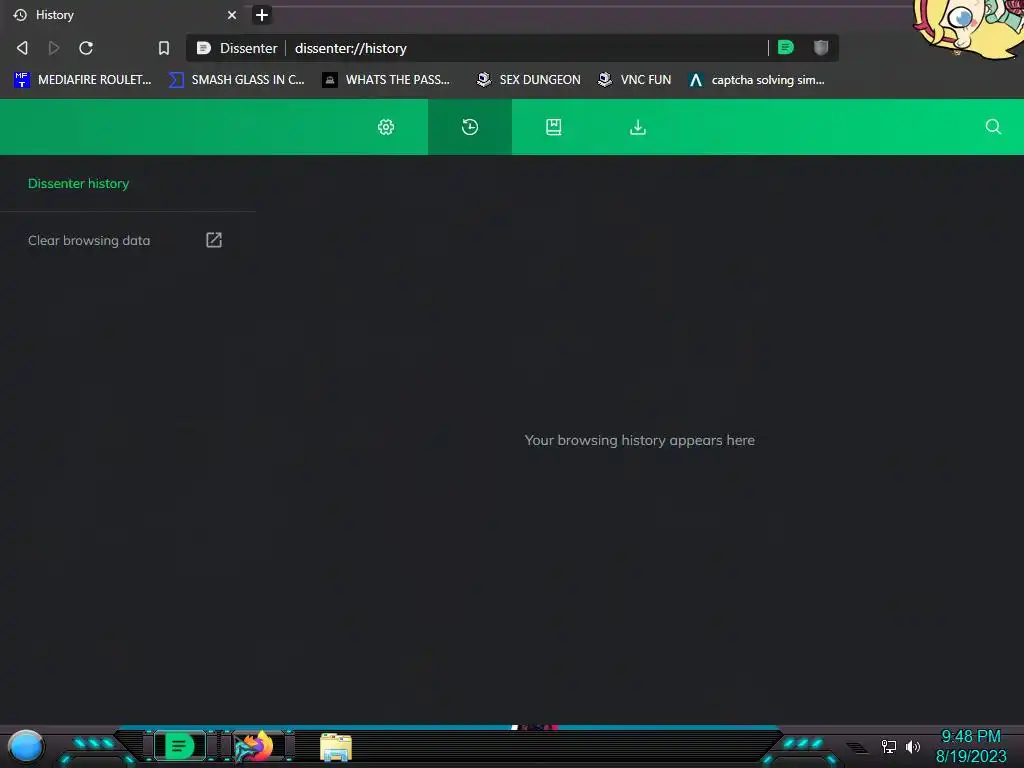The image size is (1024, 768).
Task: Reload the page
Action: [x=86, y=48]
